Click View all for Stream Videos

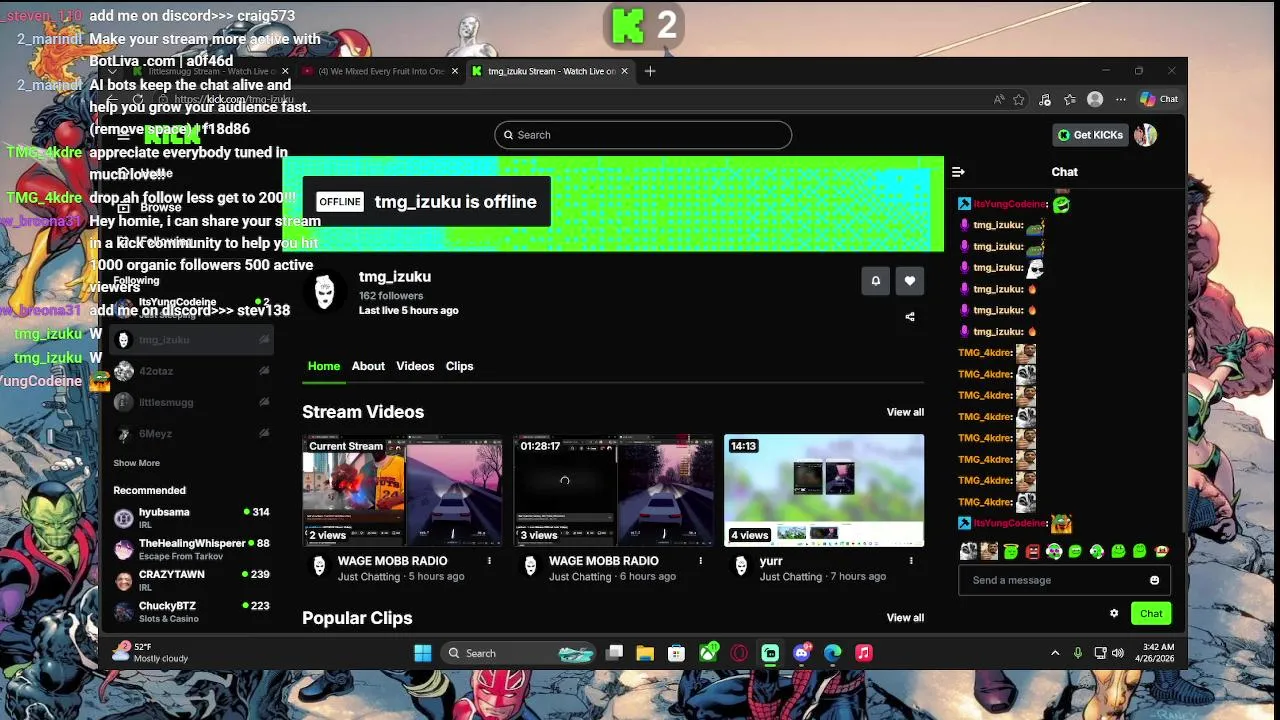pos(905,412)
